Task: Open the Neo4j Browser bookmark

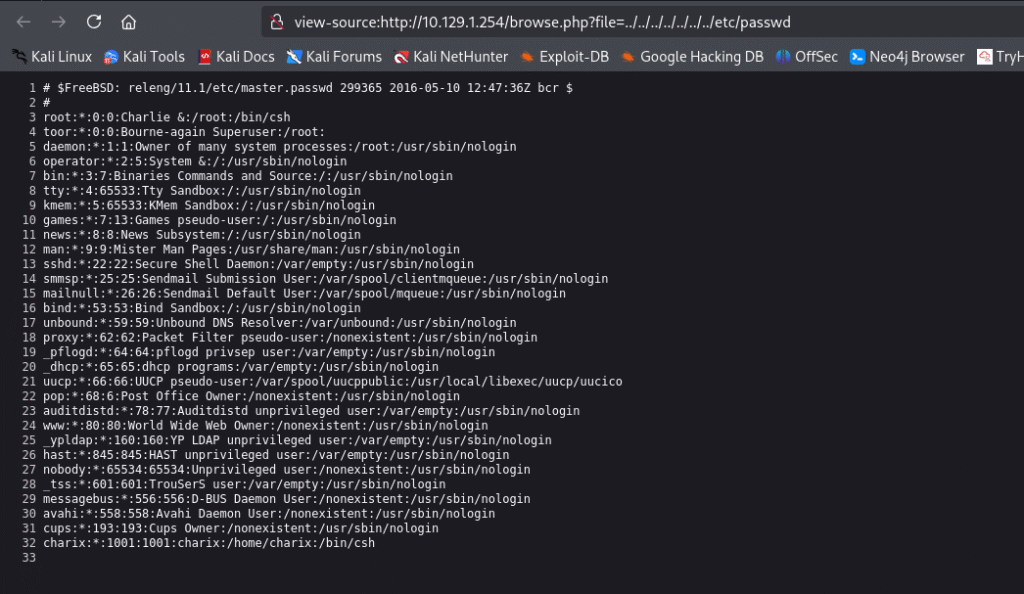Action: point(907,57)
